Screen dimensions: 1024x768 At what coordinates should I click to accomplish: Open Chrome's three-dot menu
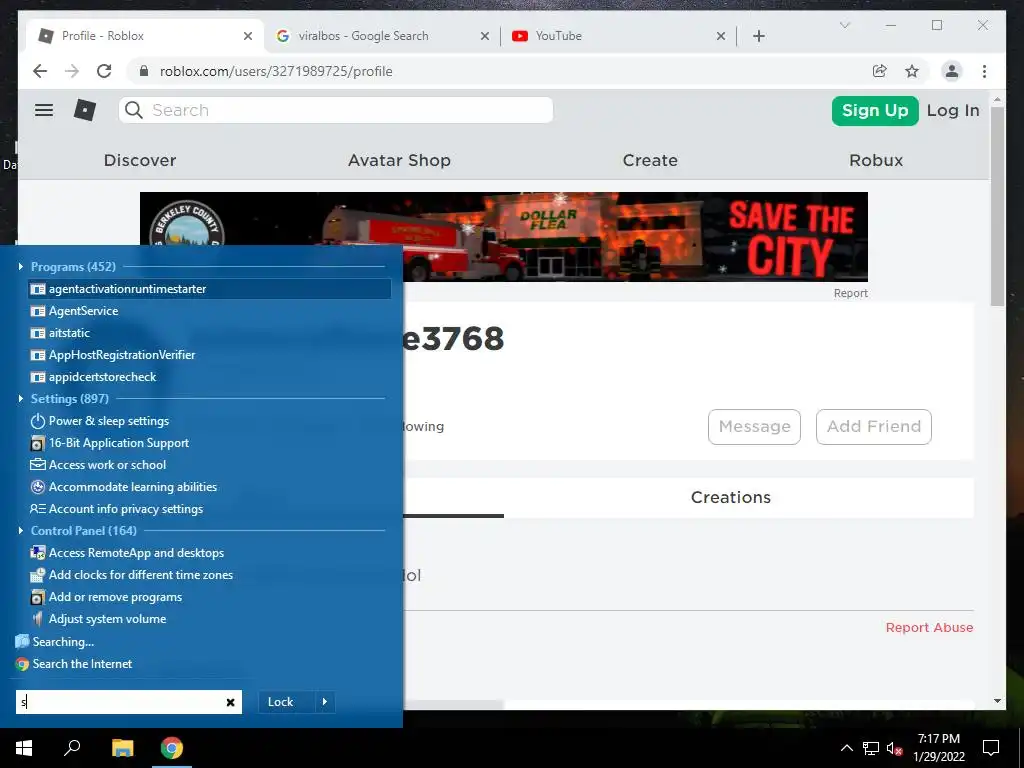(x=984, y=71)
